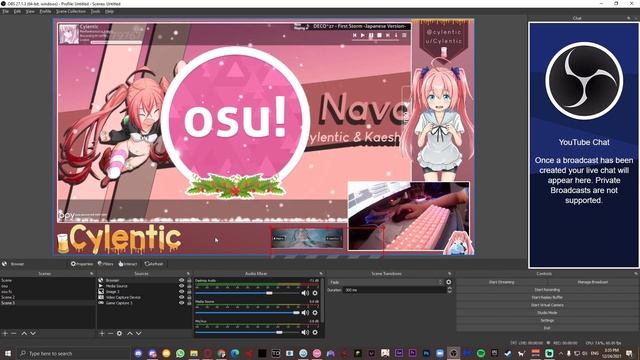Lock the Video Capture Device source
Image resolution: width=640 pixels, height=360 pixels.
point(189,297)
